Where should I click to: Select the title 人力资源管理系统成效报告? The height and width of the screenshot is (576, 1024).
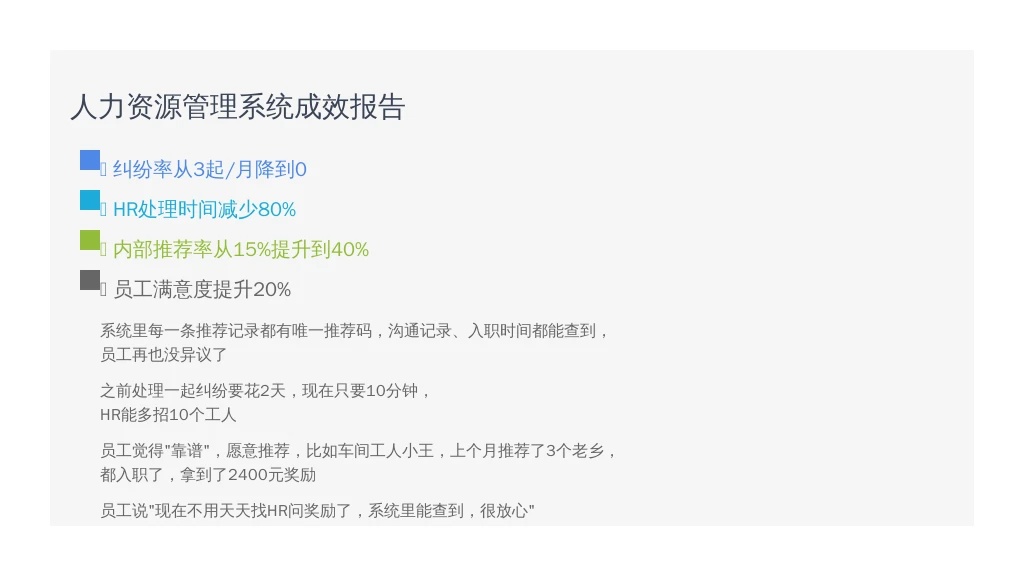click(238, 107)
